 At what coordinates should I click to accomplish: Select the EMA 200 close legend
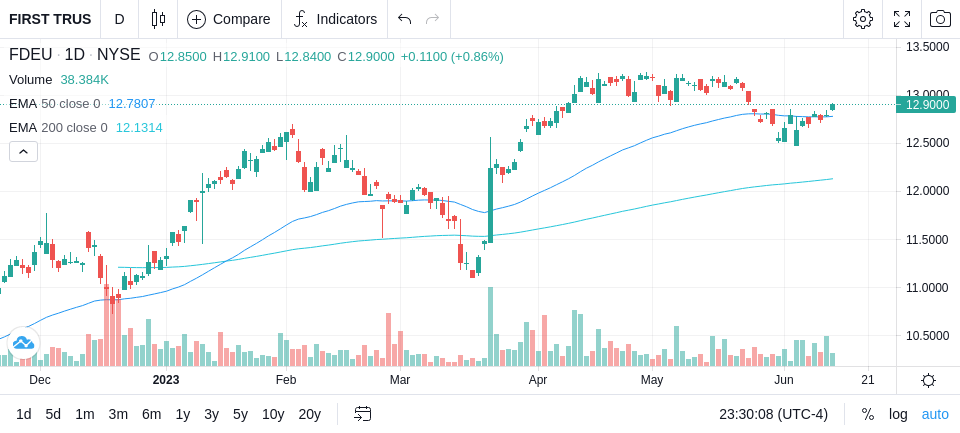[x=58, y=128]
